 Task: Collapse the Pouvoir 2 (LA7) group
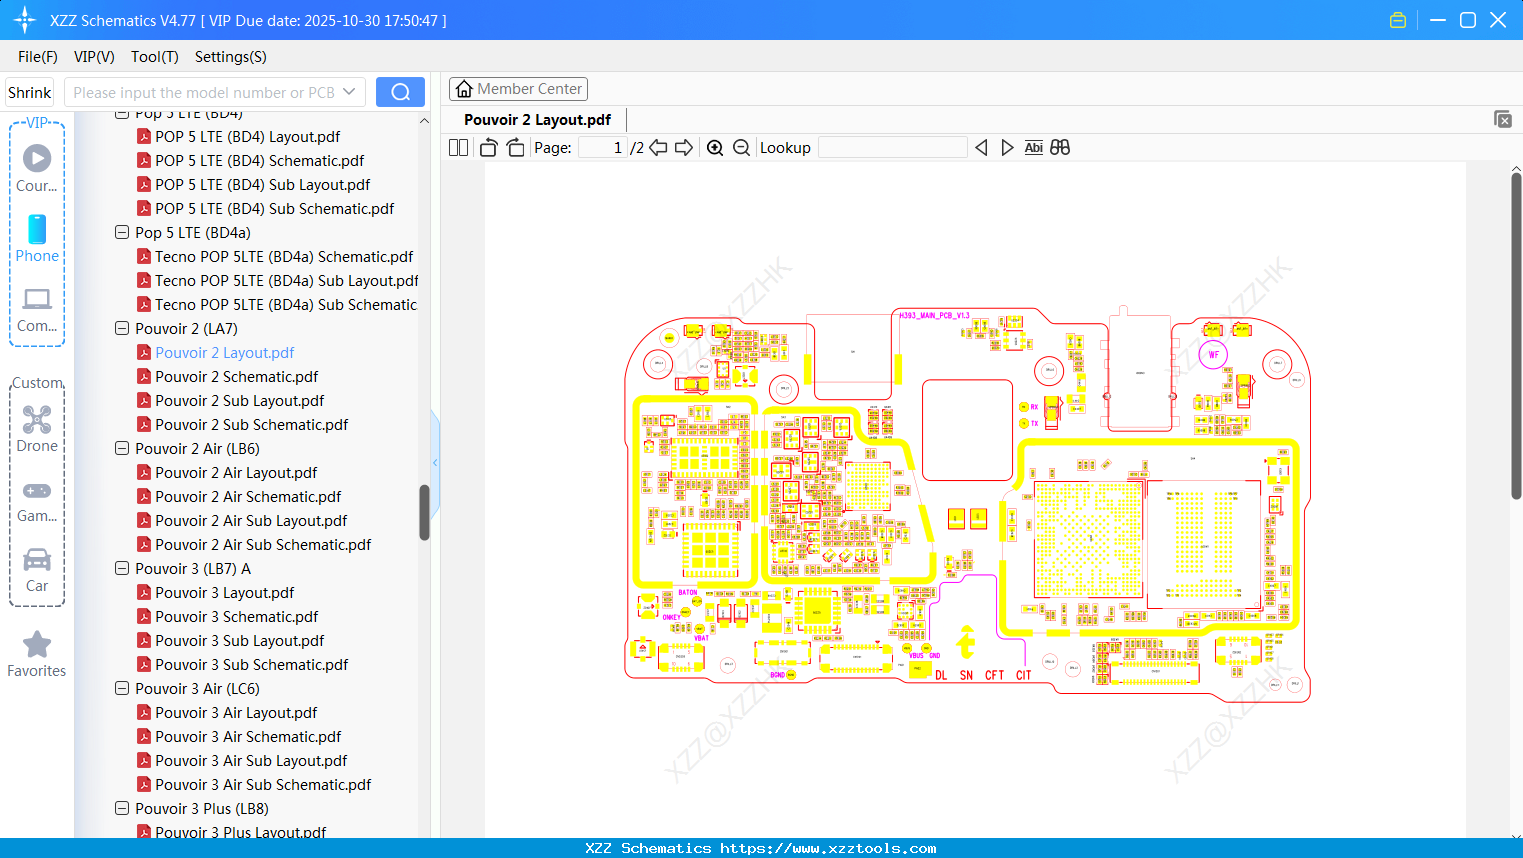[x=121, y=328]
